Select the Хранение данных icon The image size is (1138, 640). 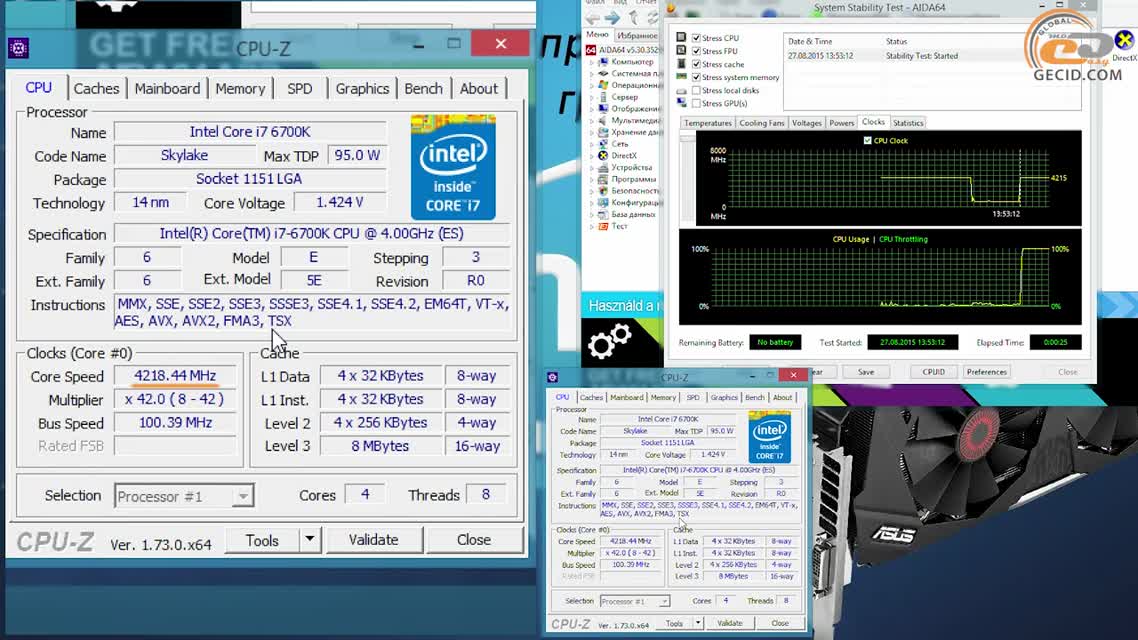pos(602,132)
